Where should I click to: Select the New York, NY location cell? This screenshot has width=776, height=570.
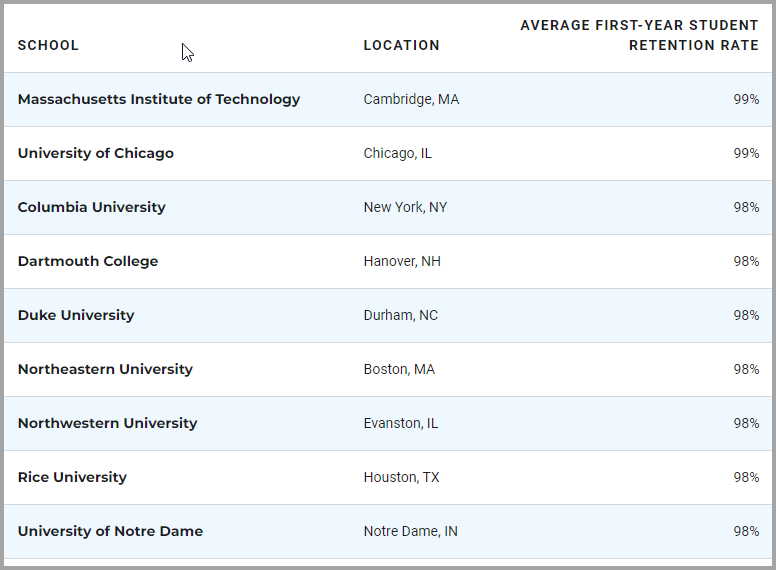pos(405,207)
